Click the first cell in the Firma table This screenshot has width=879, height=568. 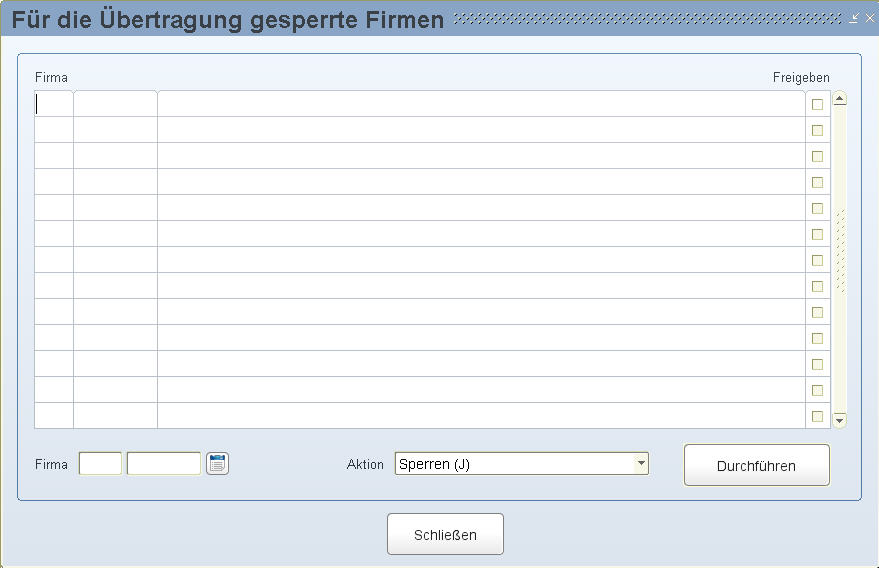tap(54, 104)
